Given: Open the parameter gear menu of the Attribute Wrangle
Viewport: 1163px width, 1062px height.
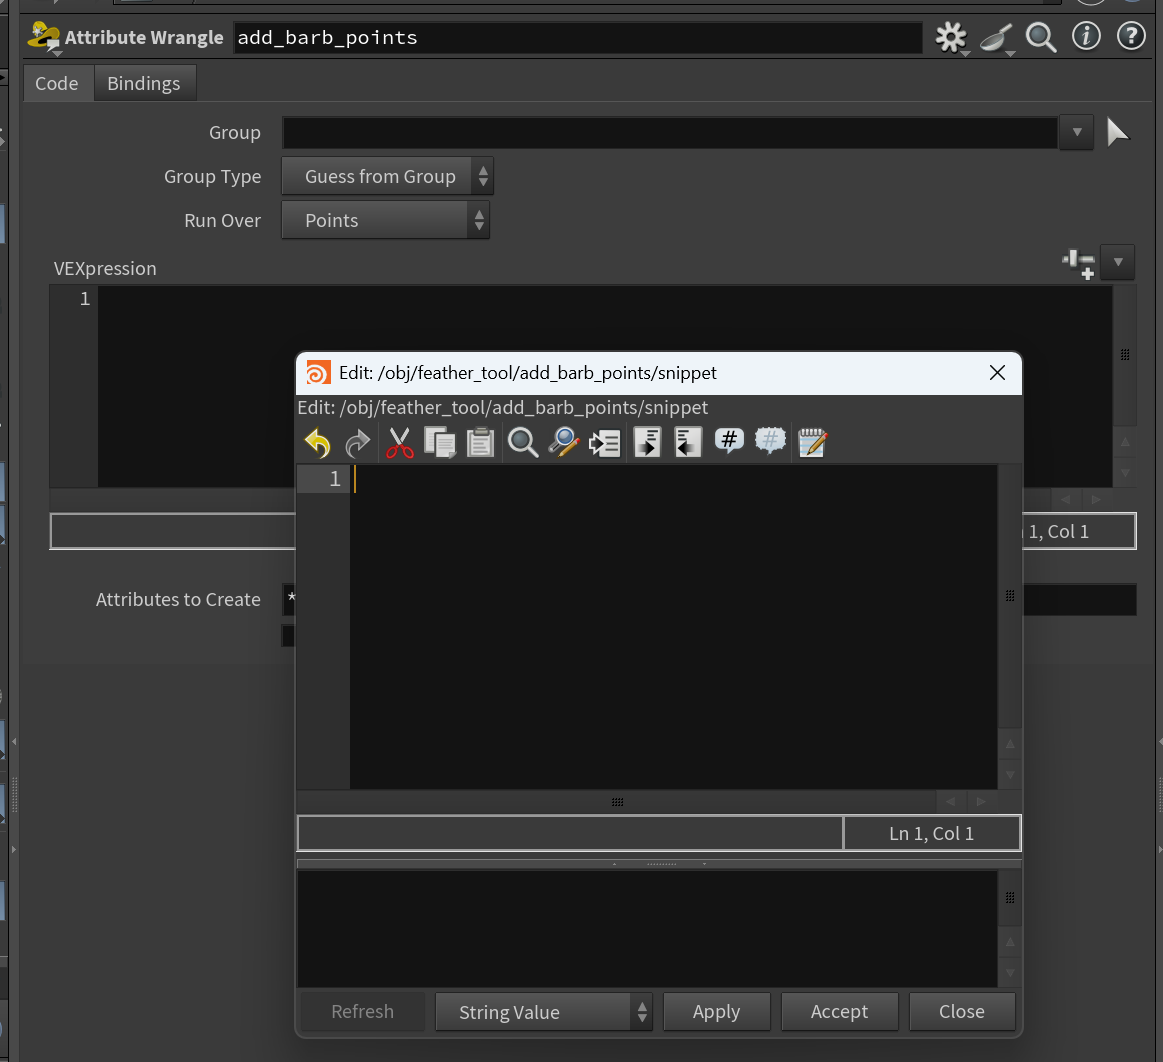Looking at the screenshot, I should tap(952, 37).
